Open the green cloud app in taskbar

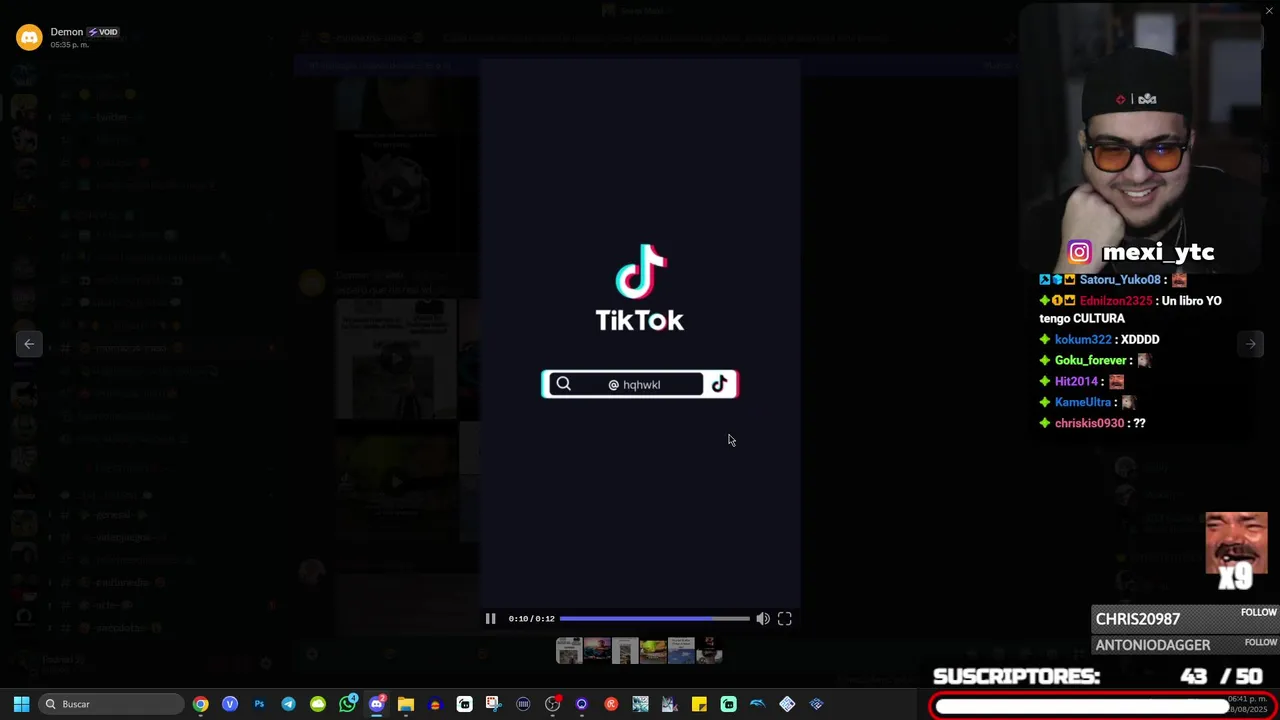[318, 704]
